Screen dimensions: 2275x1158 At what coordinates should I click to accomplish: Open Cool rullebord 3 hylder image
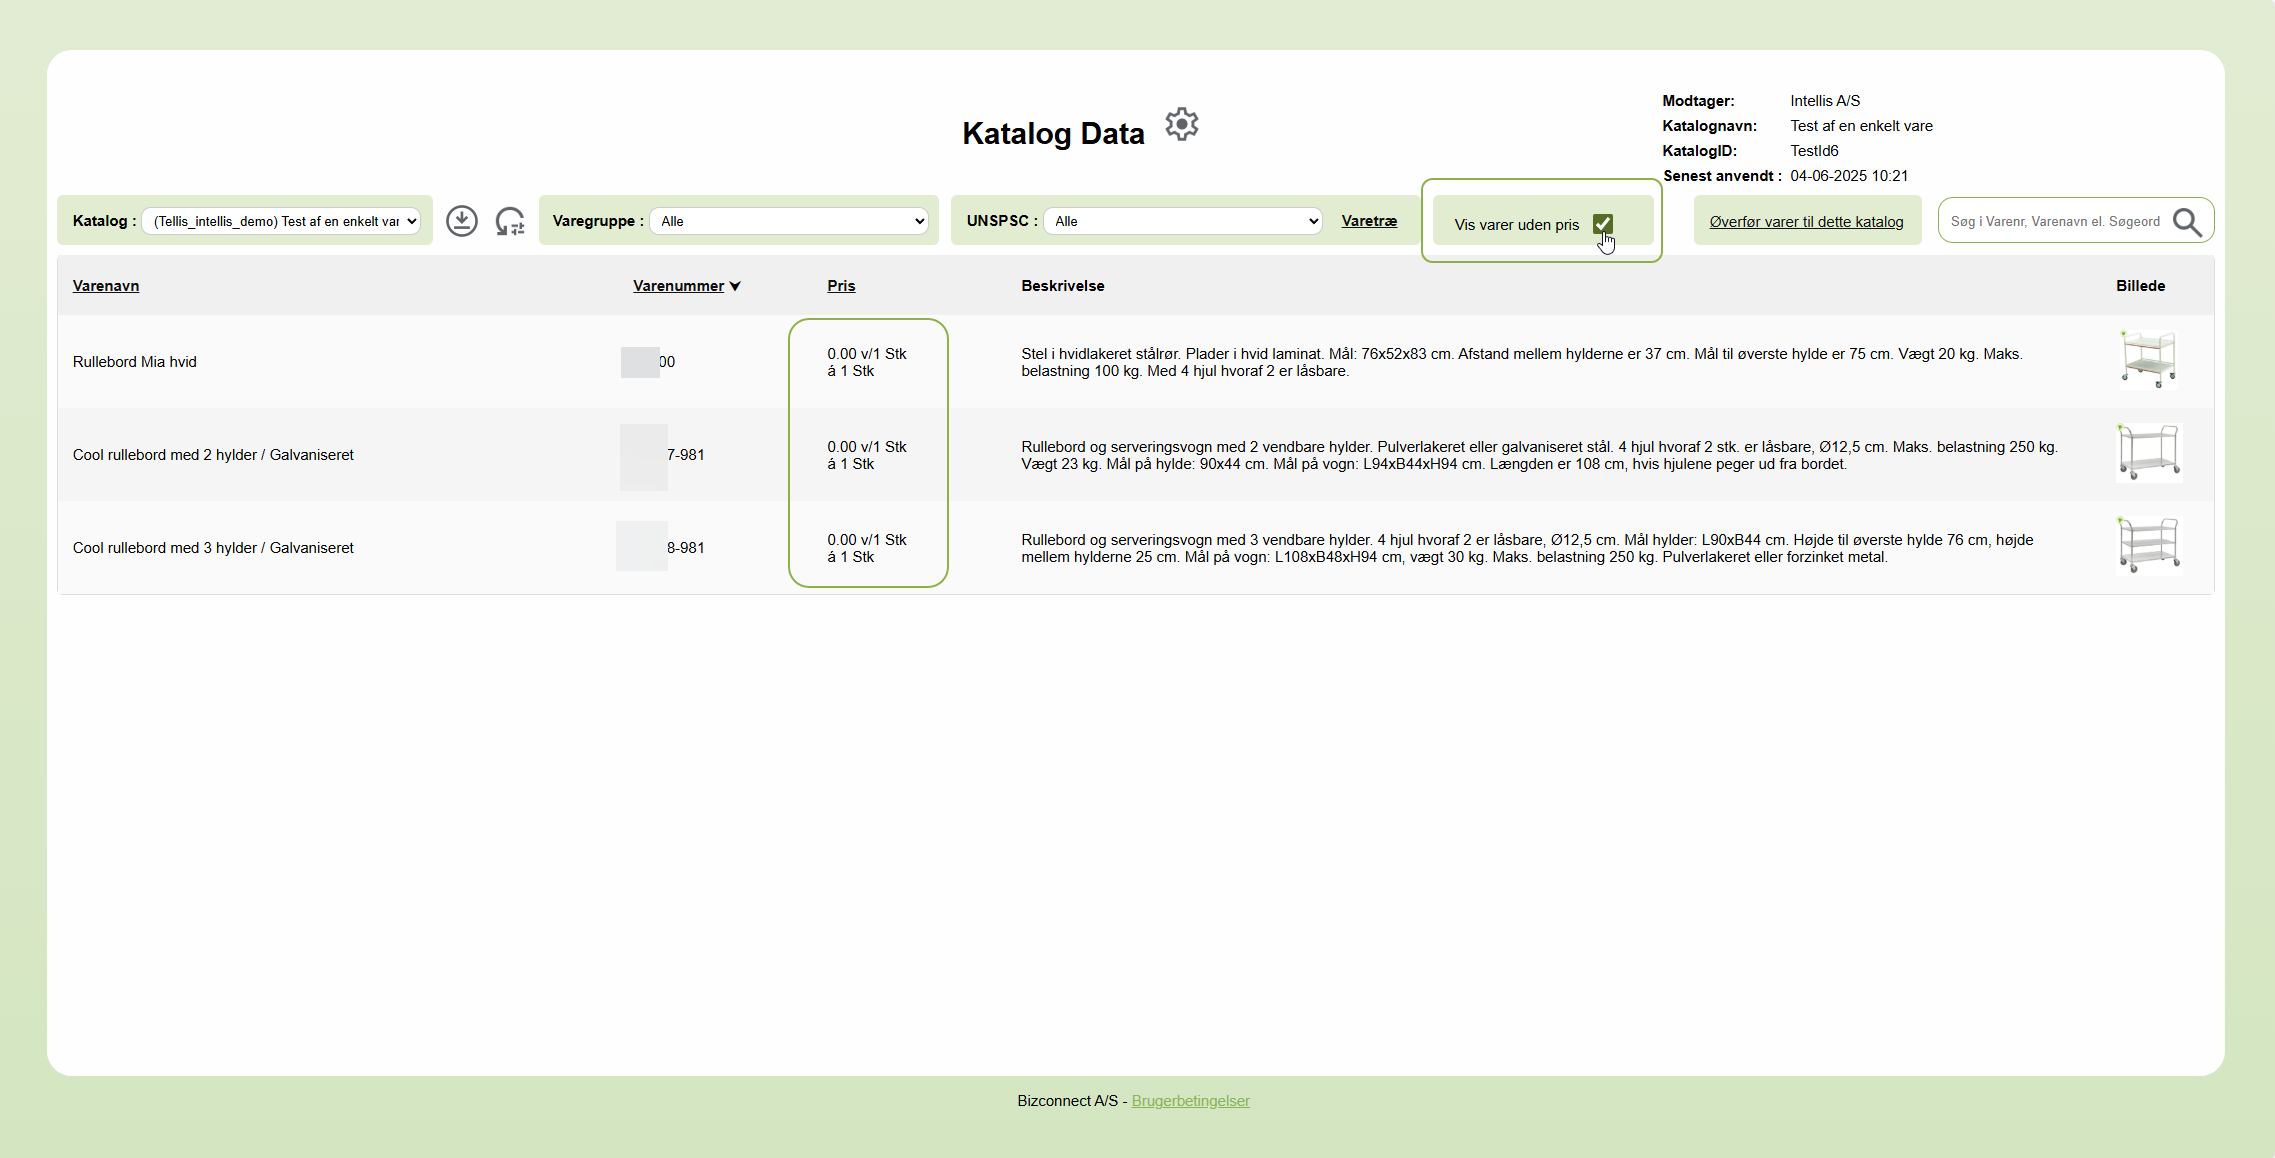click(2147, 545)
